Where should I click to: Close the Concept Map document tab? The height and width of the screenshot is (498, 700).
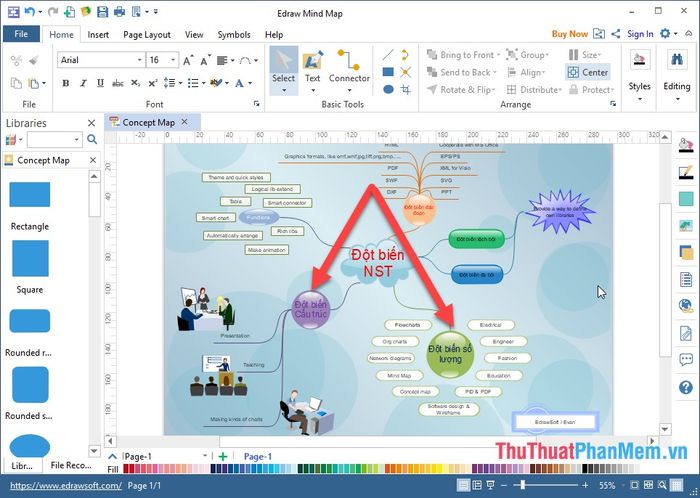184,122
